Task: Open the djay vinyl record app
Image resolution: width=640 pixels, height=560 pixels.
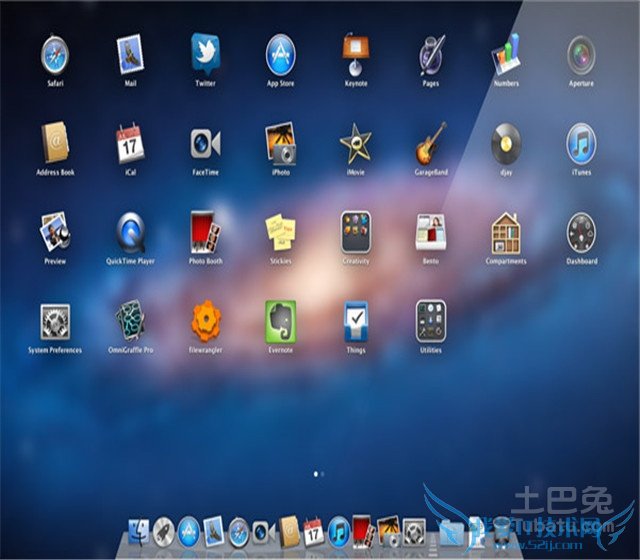Action: tap(506, 143)
